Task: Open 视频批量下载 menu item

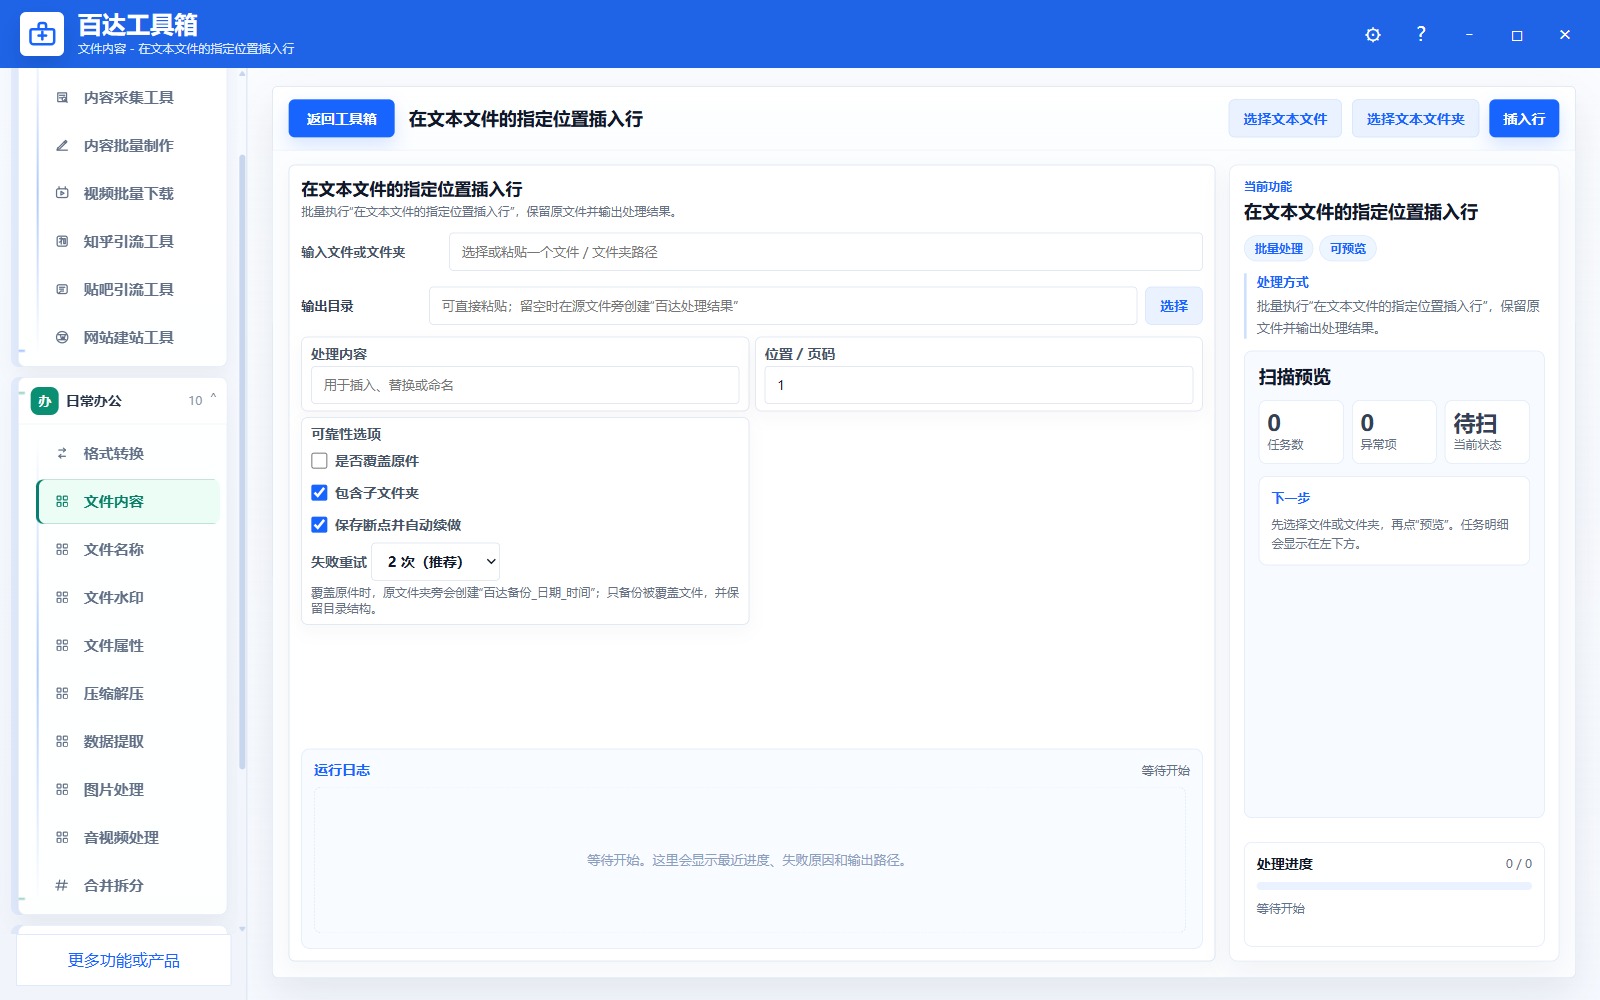Action: [129, 194]
